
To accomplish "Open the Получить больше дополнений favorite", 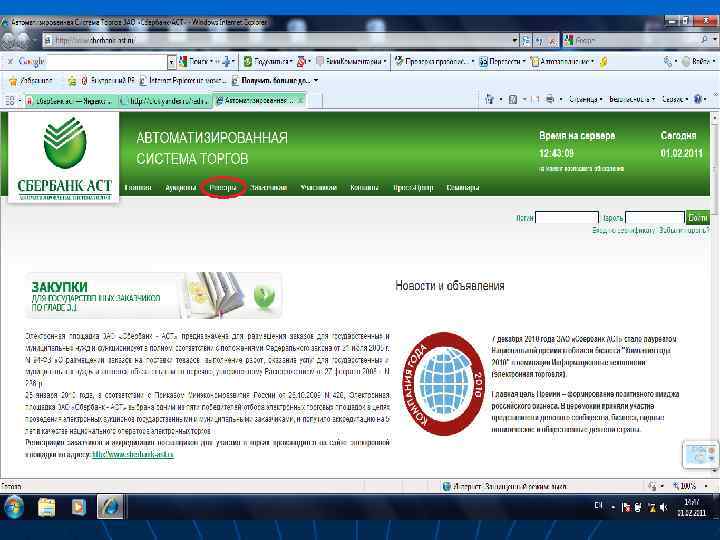I will [275, 81].
